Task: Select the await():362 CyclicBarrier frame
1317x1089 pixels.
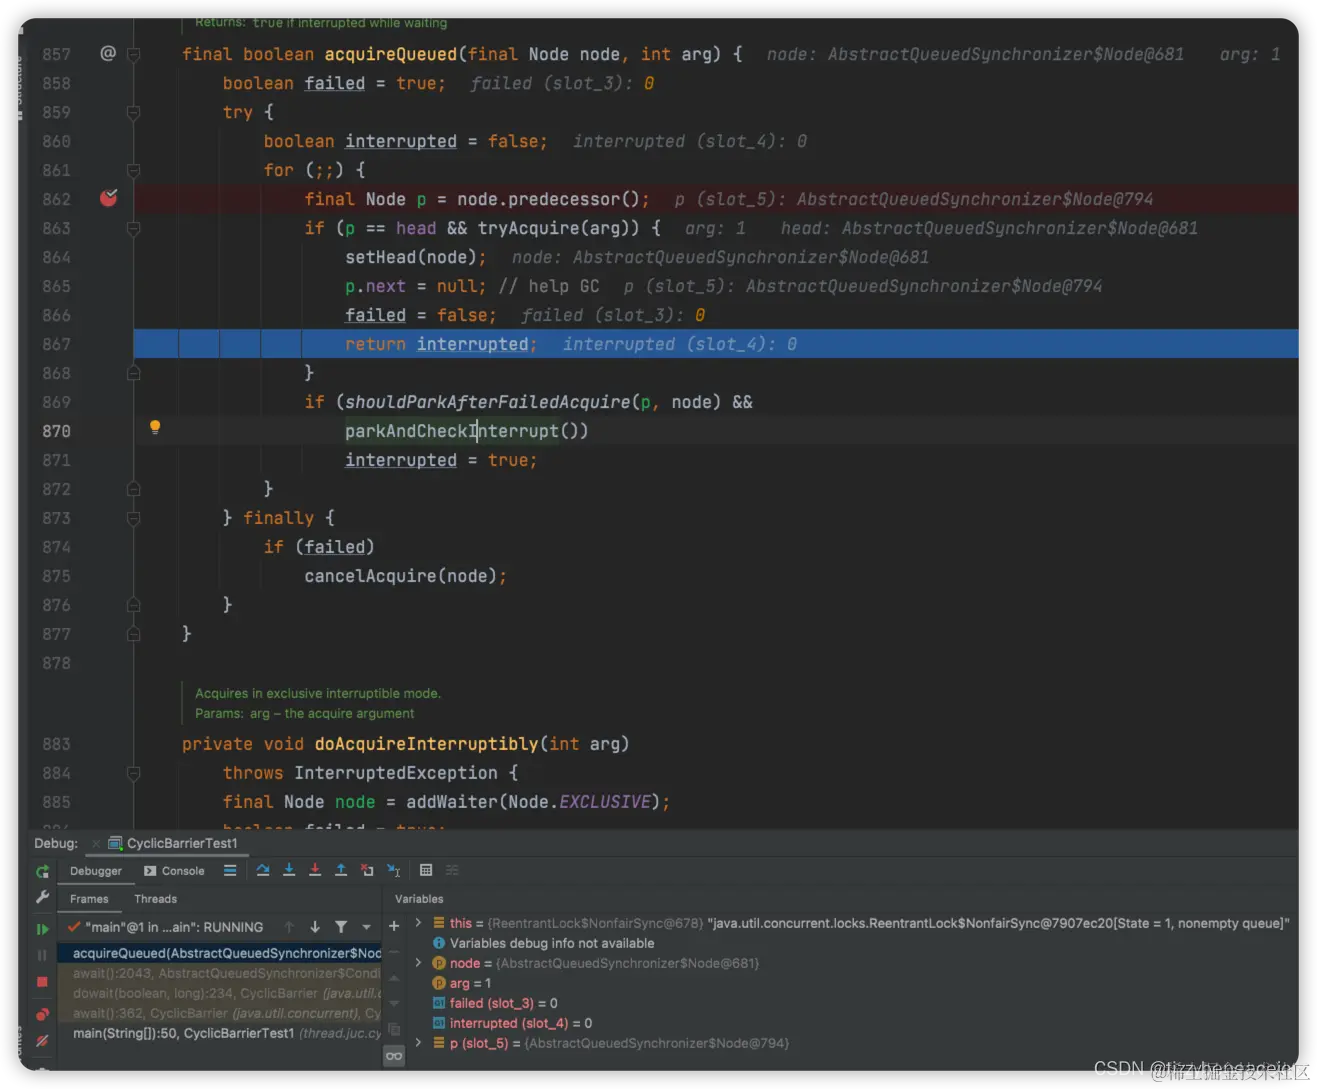Action: tap(220, 1013)
